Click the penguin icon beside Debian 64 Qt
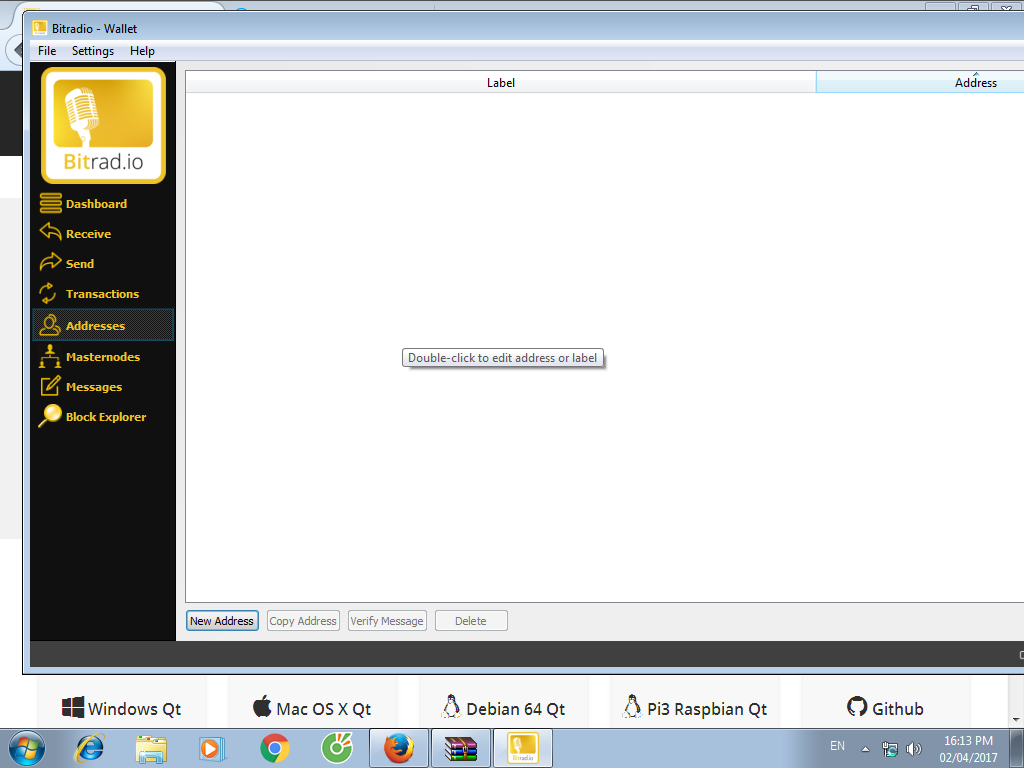The height and width of the screenshot is (768, 1024). click(451, 707)
